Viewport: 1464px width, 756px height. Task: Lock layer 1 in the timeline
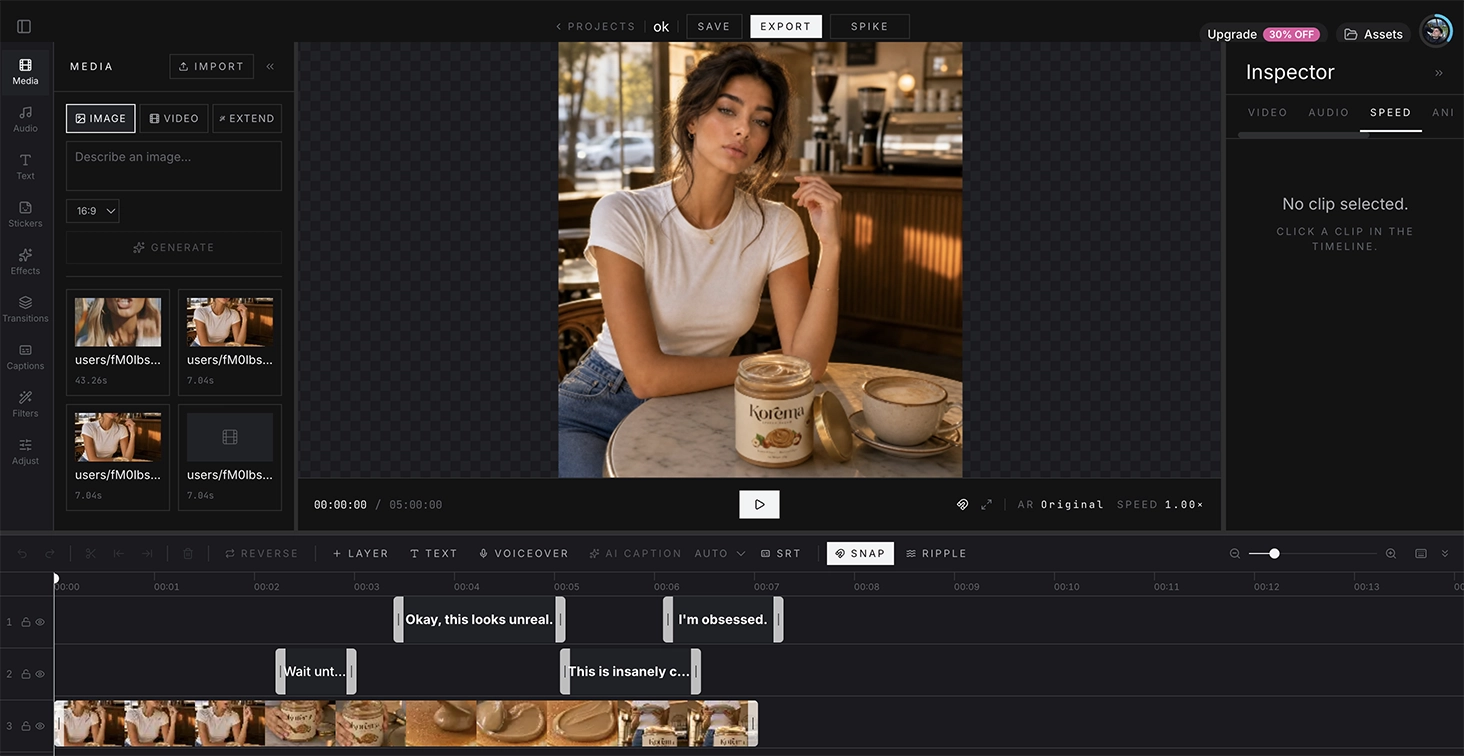[26, 622]
